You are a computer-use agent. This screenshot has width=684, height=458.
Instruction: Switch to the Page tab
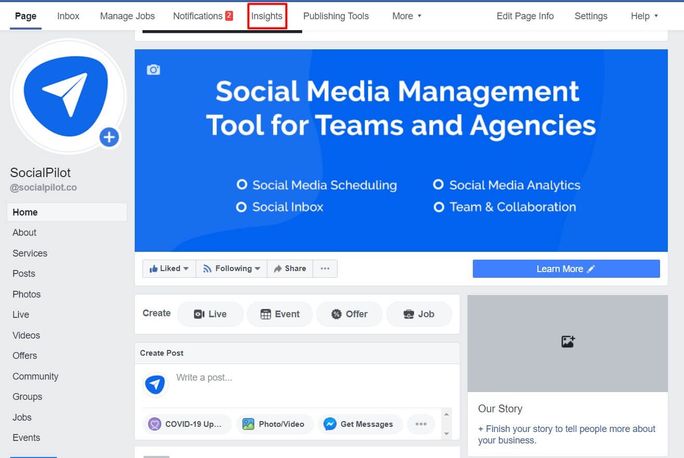tap(26, 16)
